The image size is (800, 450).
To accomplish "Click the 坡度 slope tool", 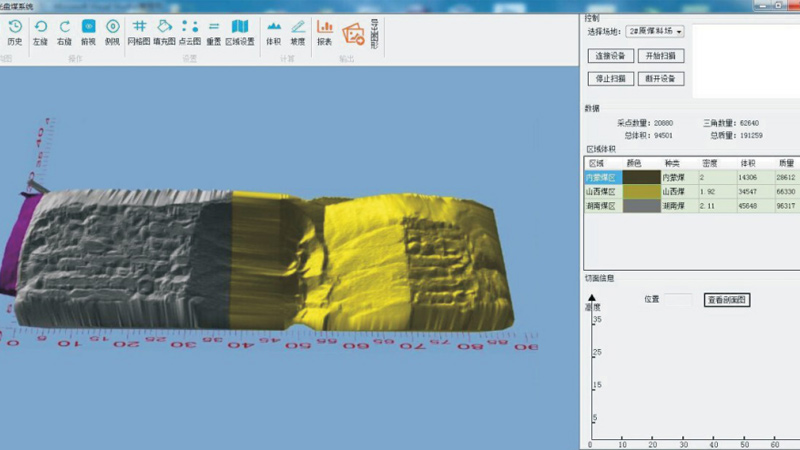I will pyautogui.click(x=298, y=32).
